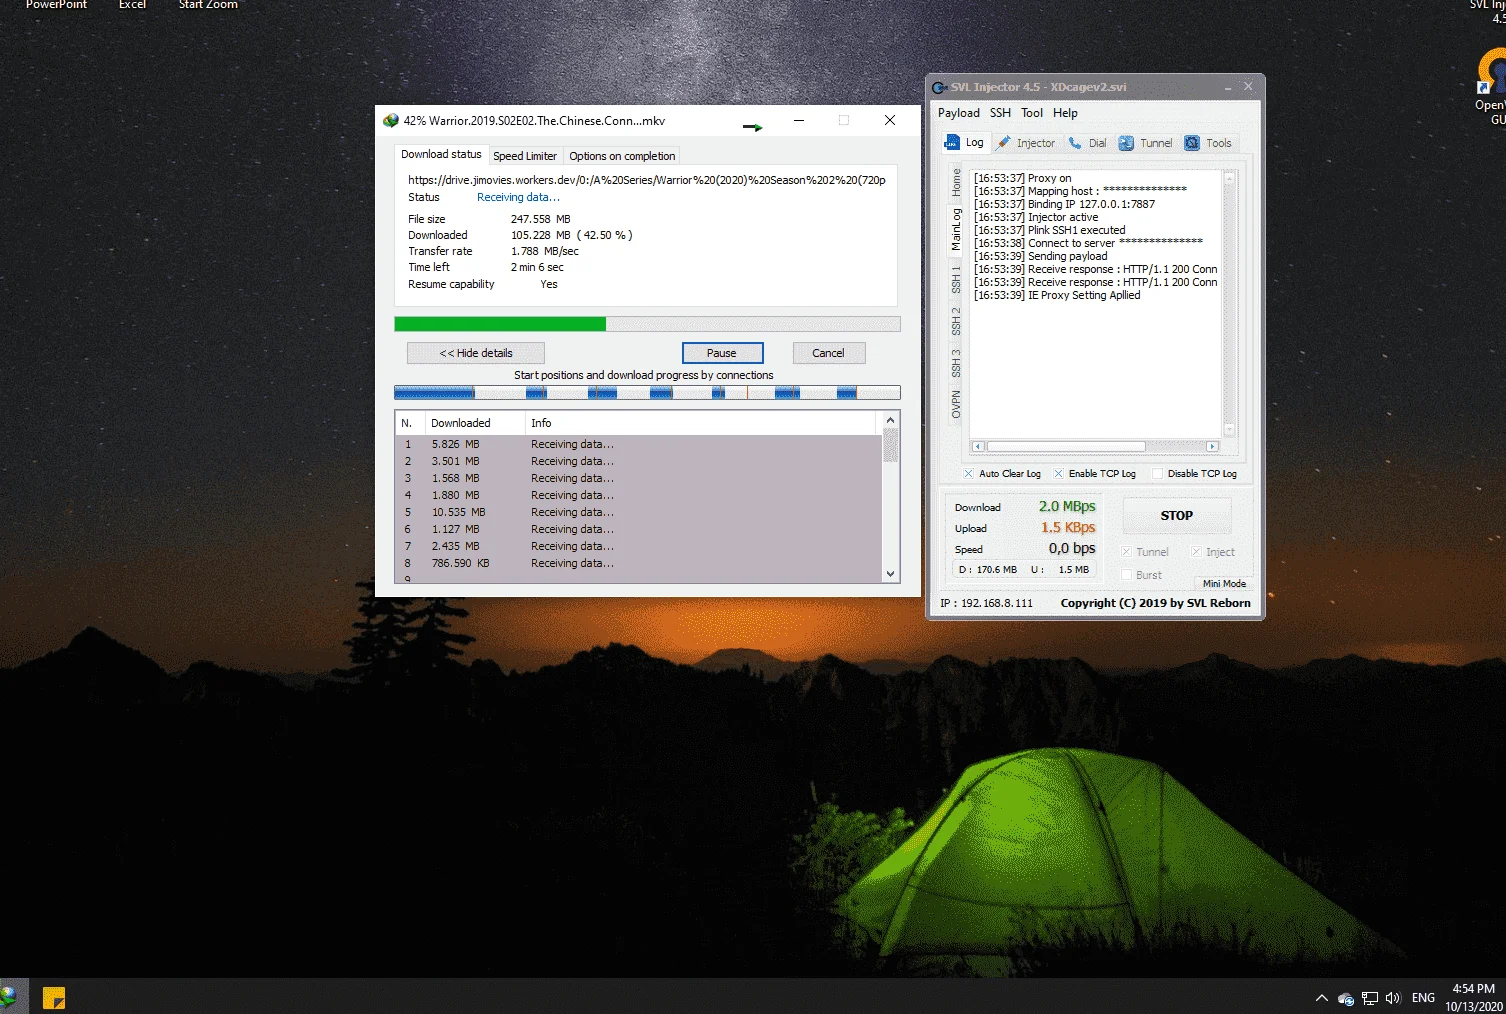Viewport: 1506px width, 1014px height.
Task: Open the OneDrive sync tray icon
Action: (1346, 998)
